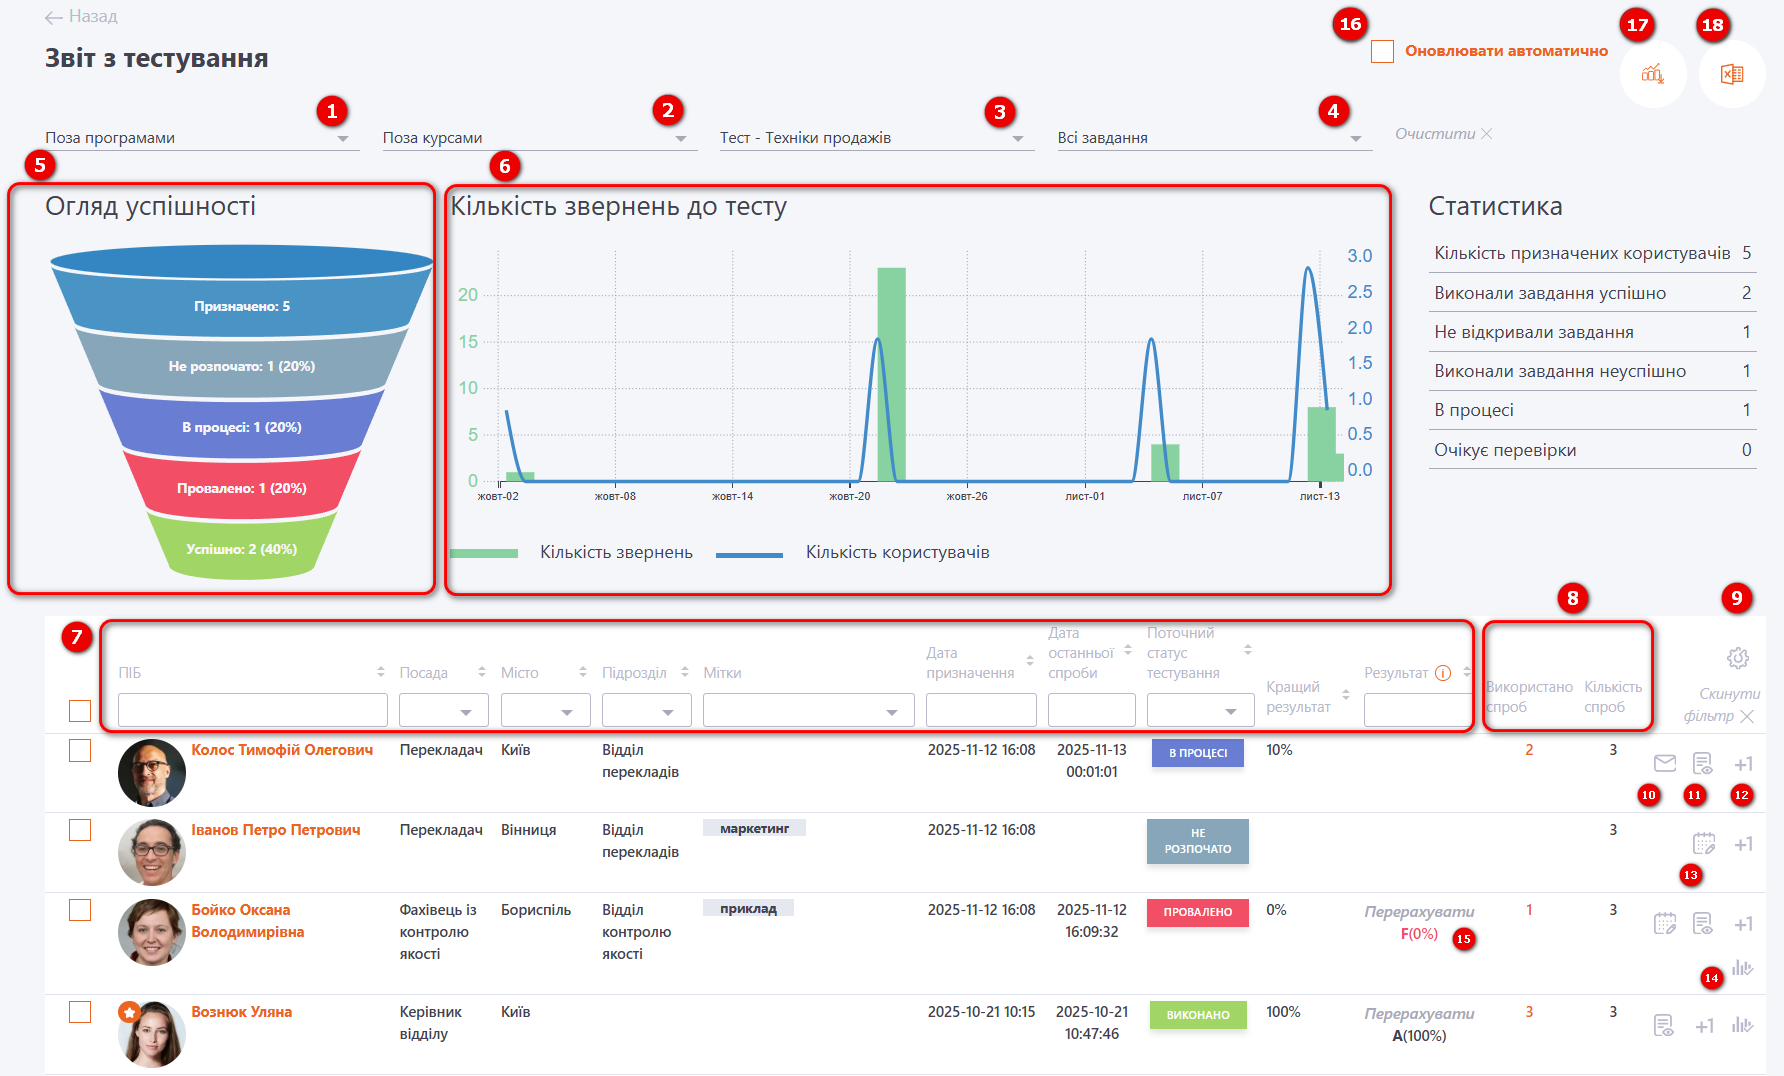
Task: Click the ПІБ filter text field
Action: (252, 710)
